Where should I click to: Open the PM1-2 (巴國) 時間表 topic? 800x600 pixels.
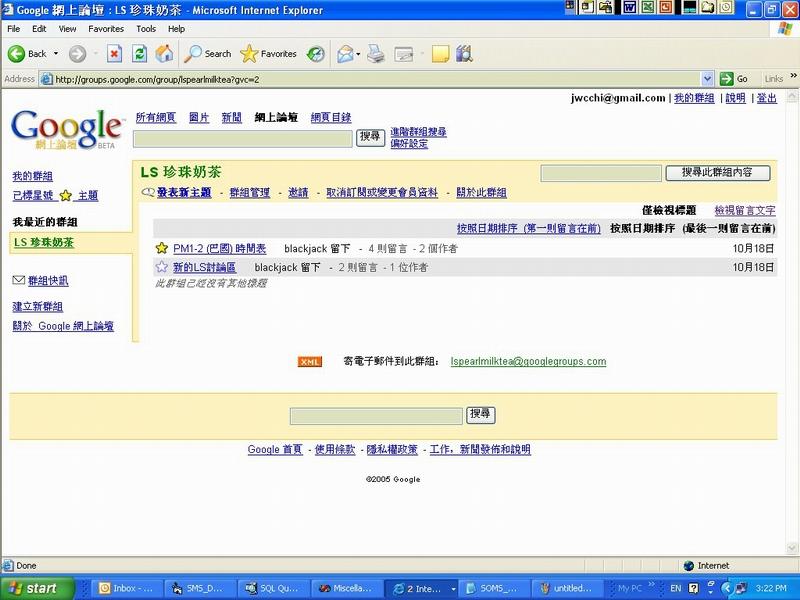[219, 248]
